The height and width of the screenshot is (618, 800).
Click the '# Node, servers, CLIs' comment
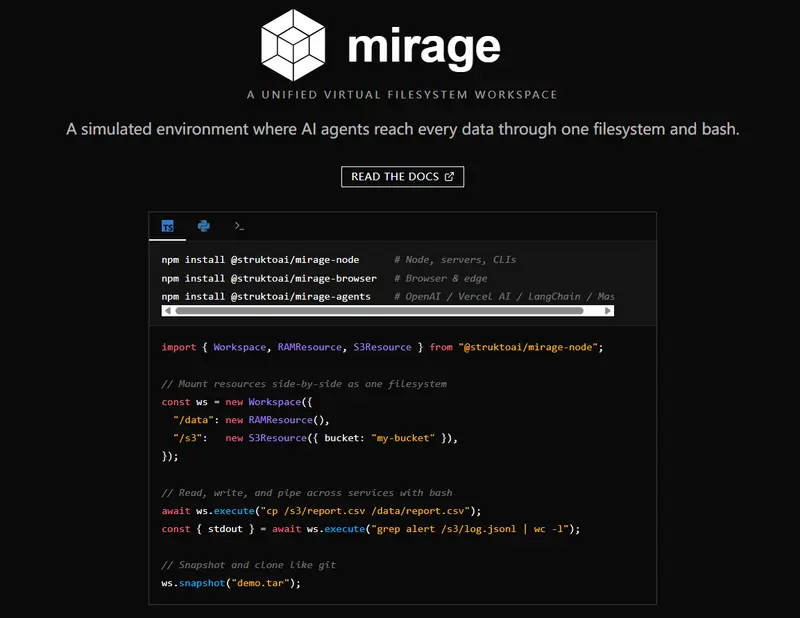tap(455, 260)
